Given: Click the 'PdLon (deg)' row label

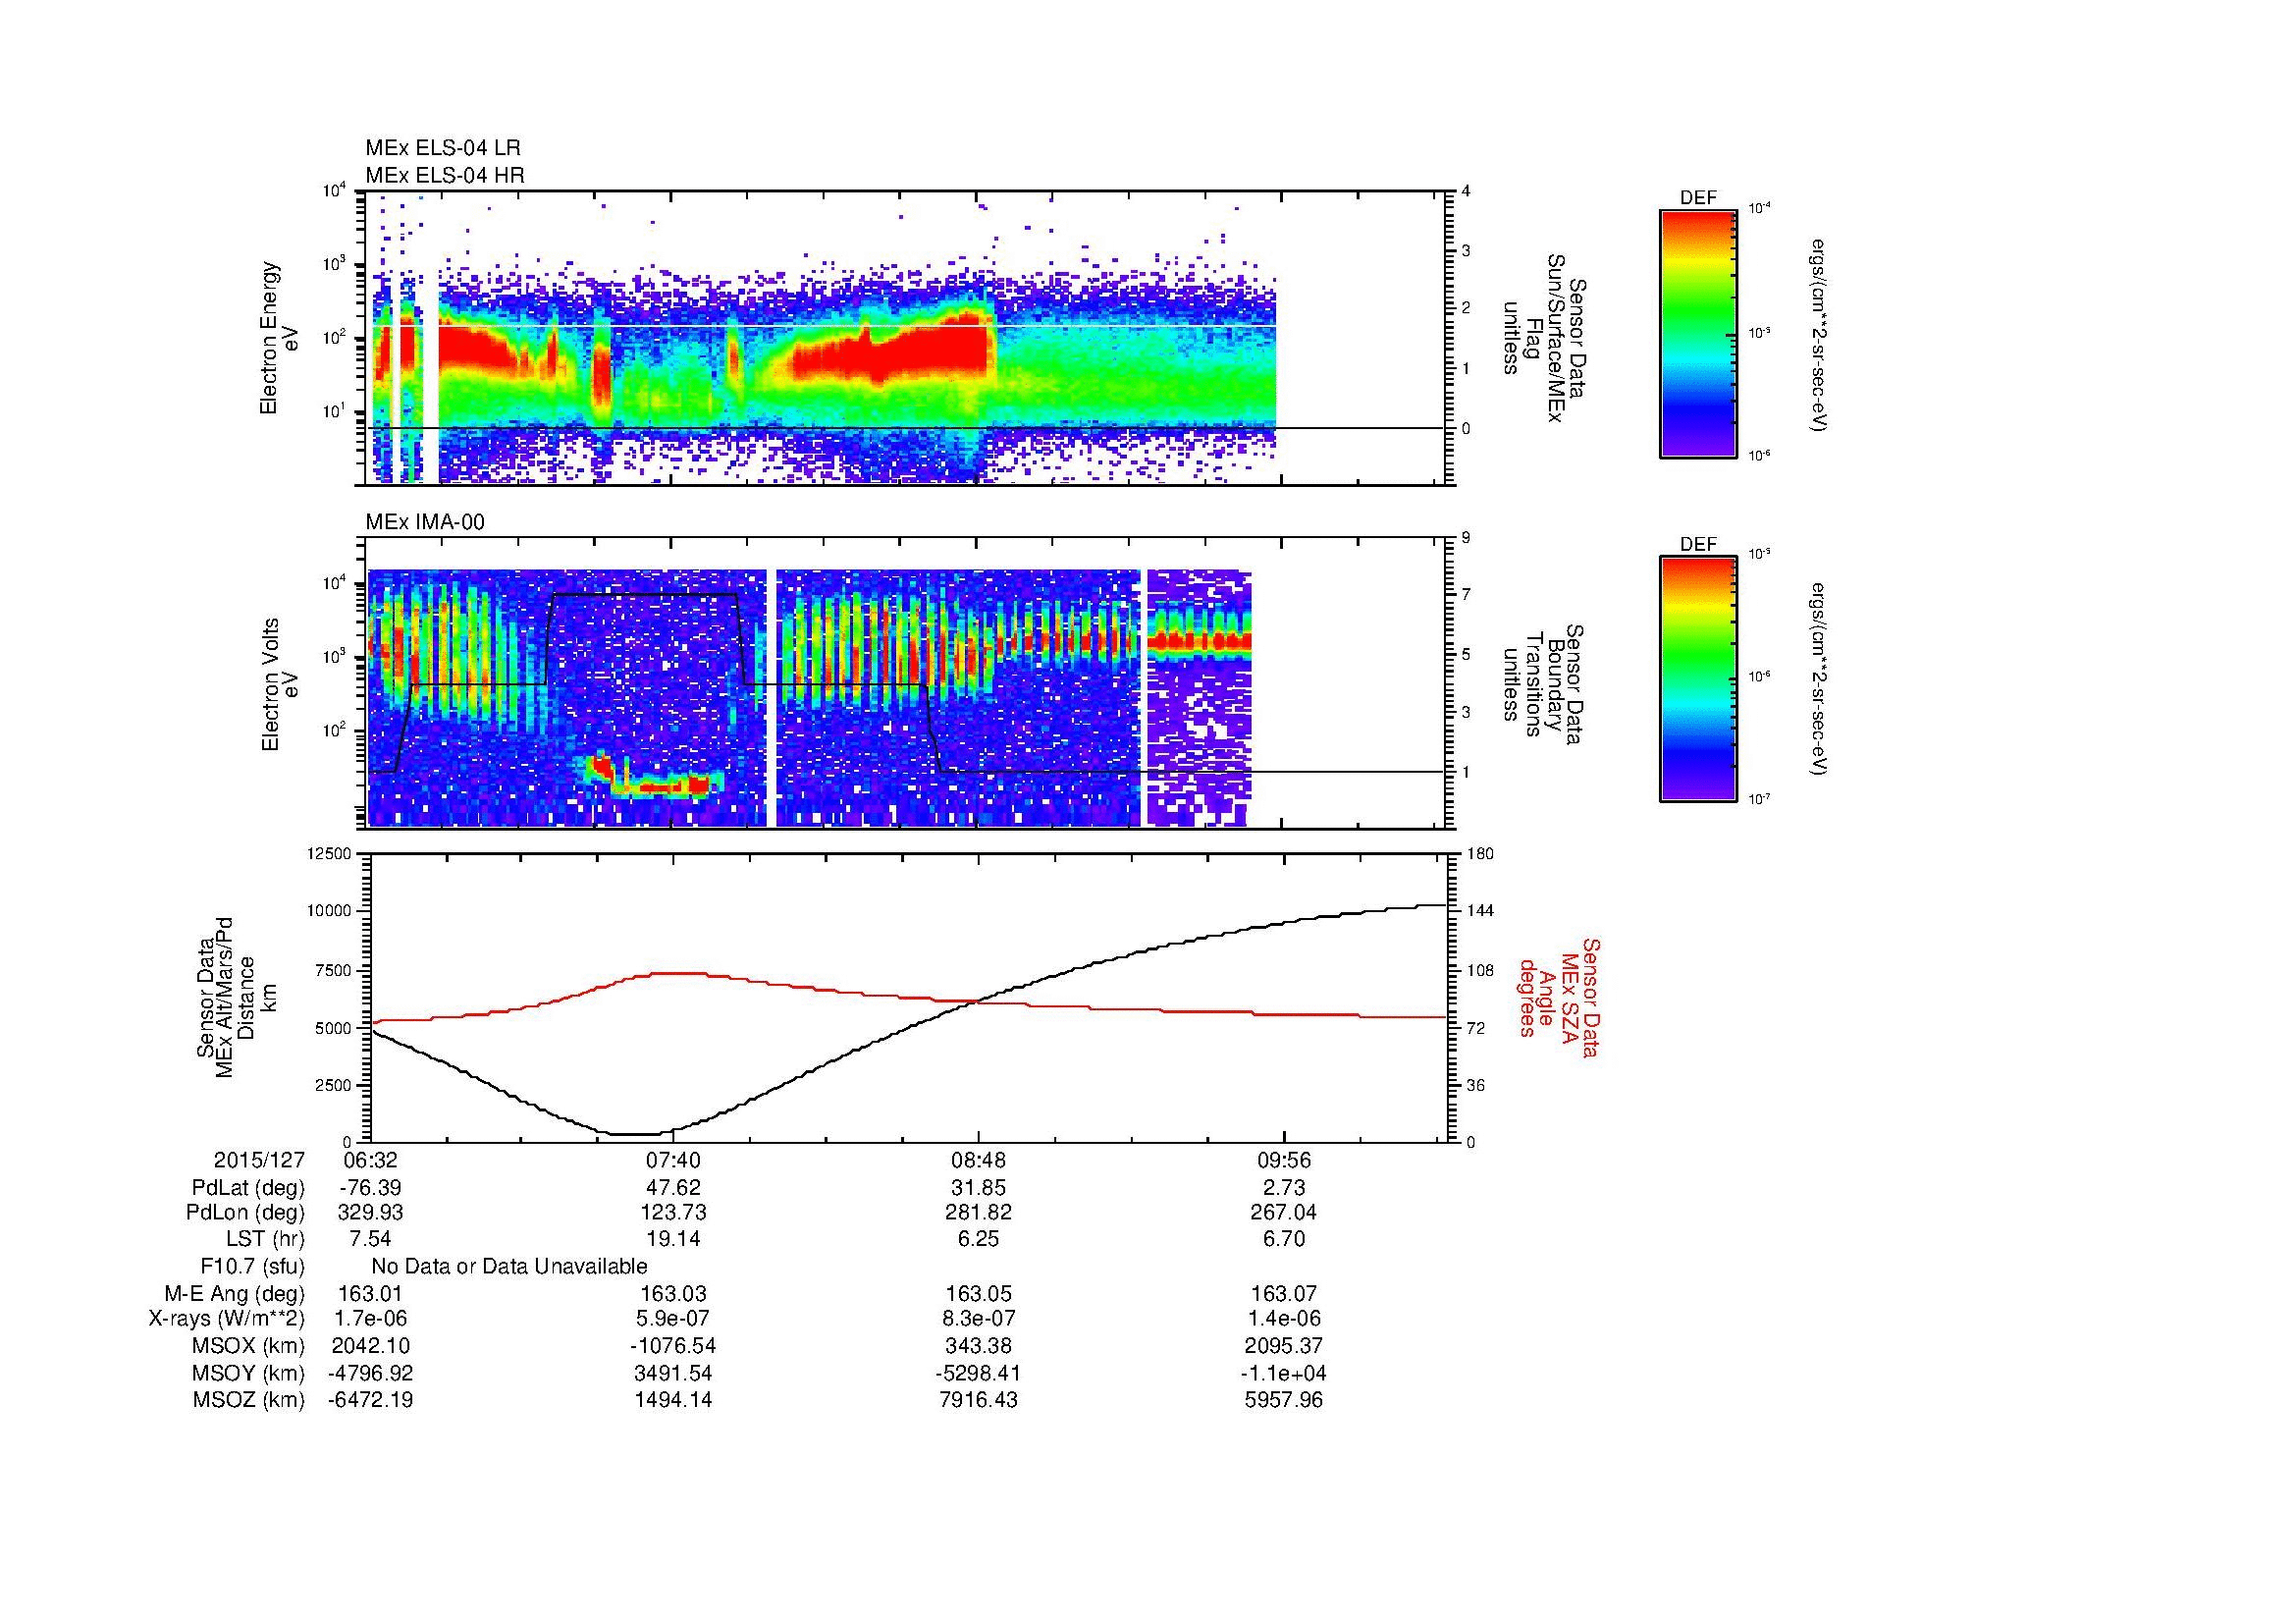Looking at the screenshot, I should (245, 1213).
